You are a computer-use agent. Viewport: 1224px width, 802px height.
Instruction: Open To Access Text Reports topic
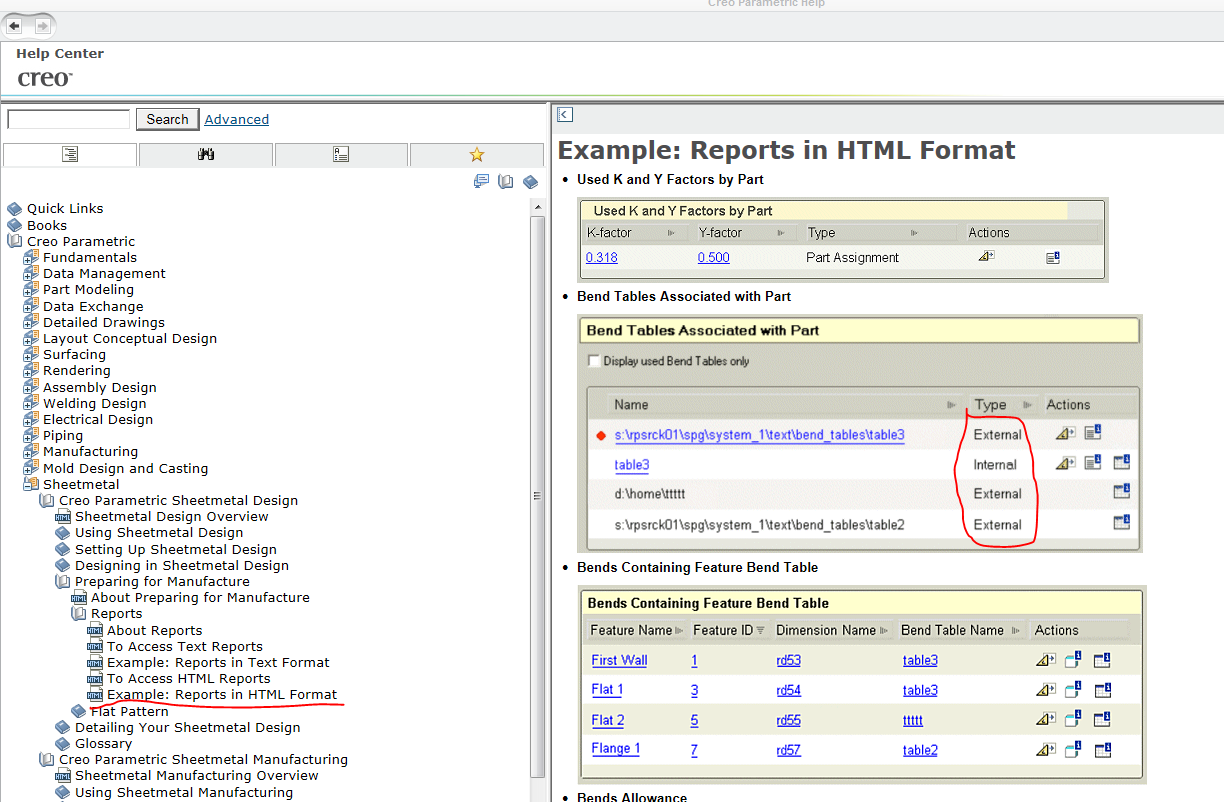[x=185, y=646]
